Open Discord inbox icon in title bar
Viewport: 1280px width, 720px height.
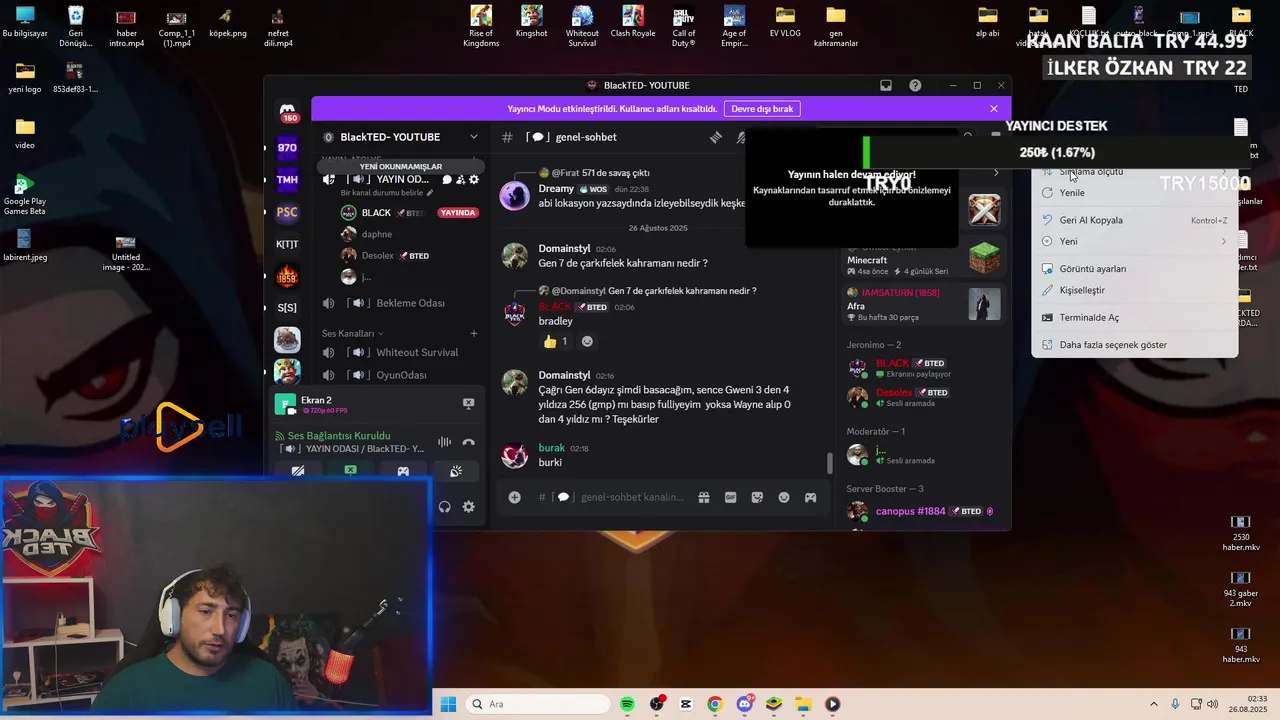[x=886, y=85]
